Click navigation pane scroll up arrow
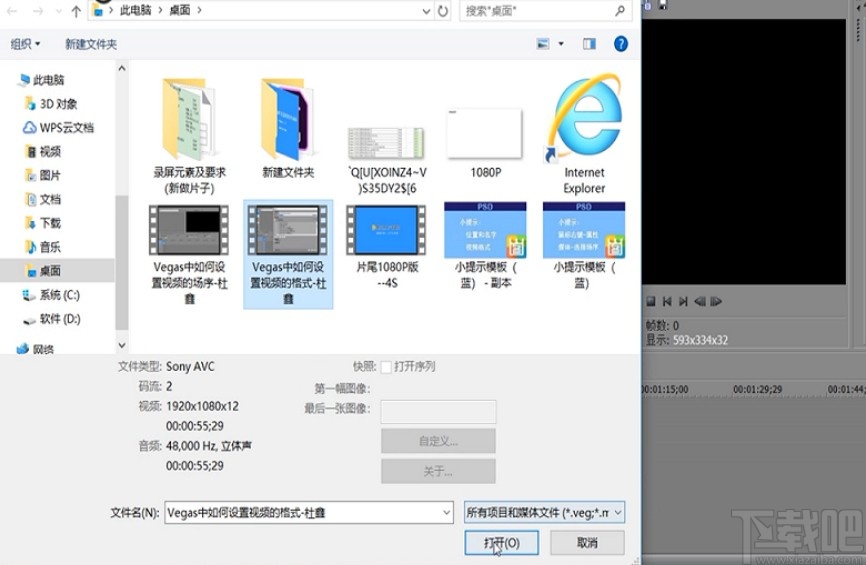 pos(122,68)
